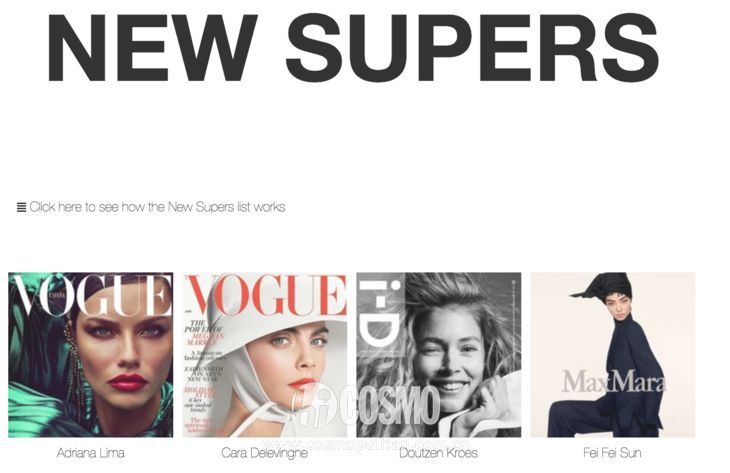Click the Doutzen Kroes name label

tap(438, 453)
